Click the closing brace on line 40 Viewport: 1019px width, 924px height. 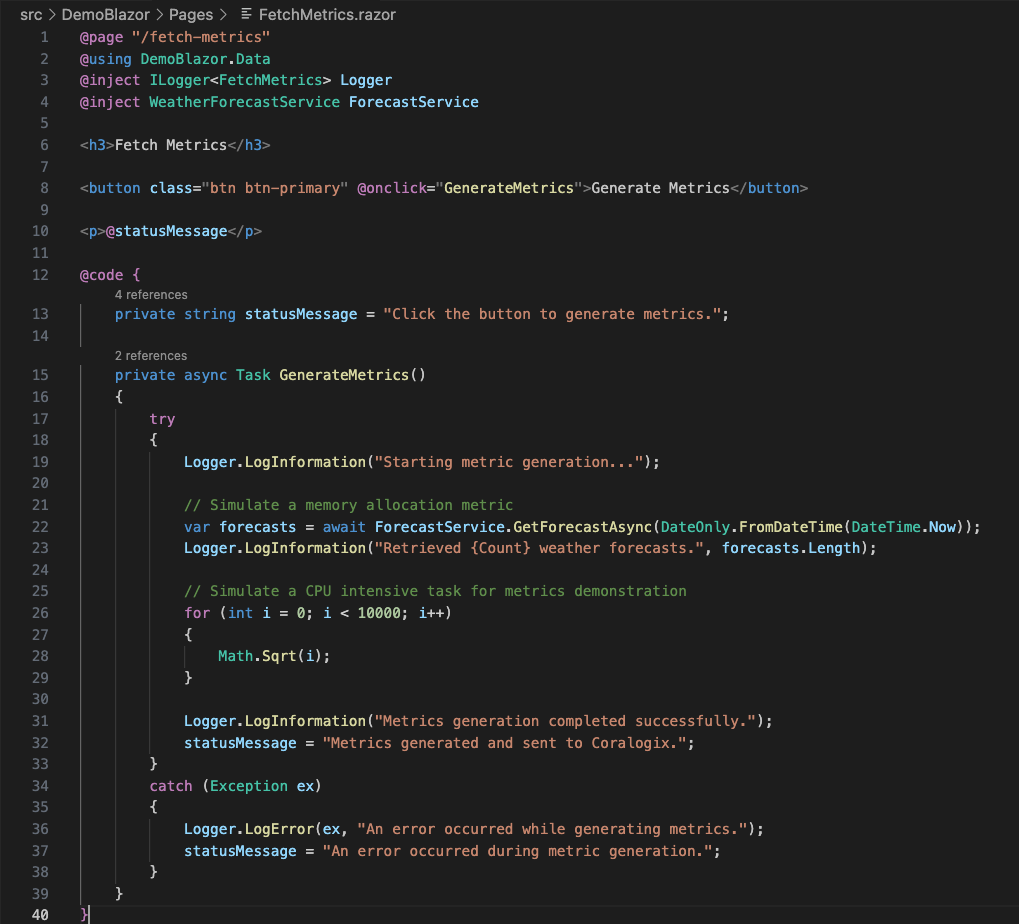click(84, 914)
